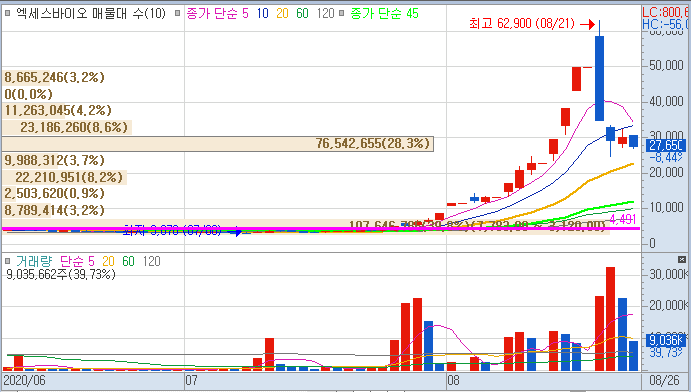Screen dimensions: 691x392
Task: Select the blue 10 moving average label
Action: click(x=263, y=14)
